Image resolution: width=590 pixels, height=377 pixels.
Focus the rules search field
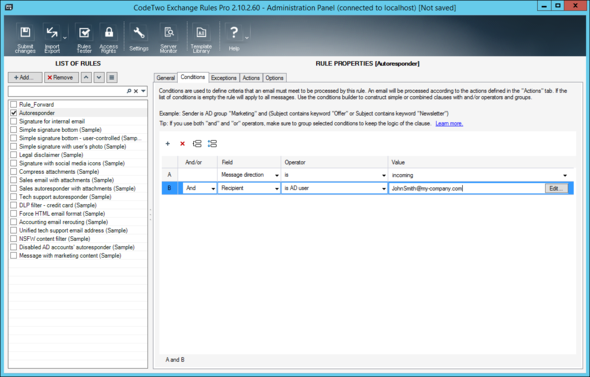pos(67,91)
